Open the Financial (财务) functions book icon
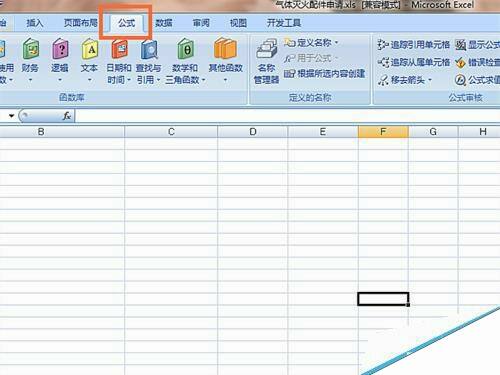The width and height of the screenshot is (500, 375). [x=30, y=49]
